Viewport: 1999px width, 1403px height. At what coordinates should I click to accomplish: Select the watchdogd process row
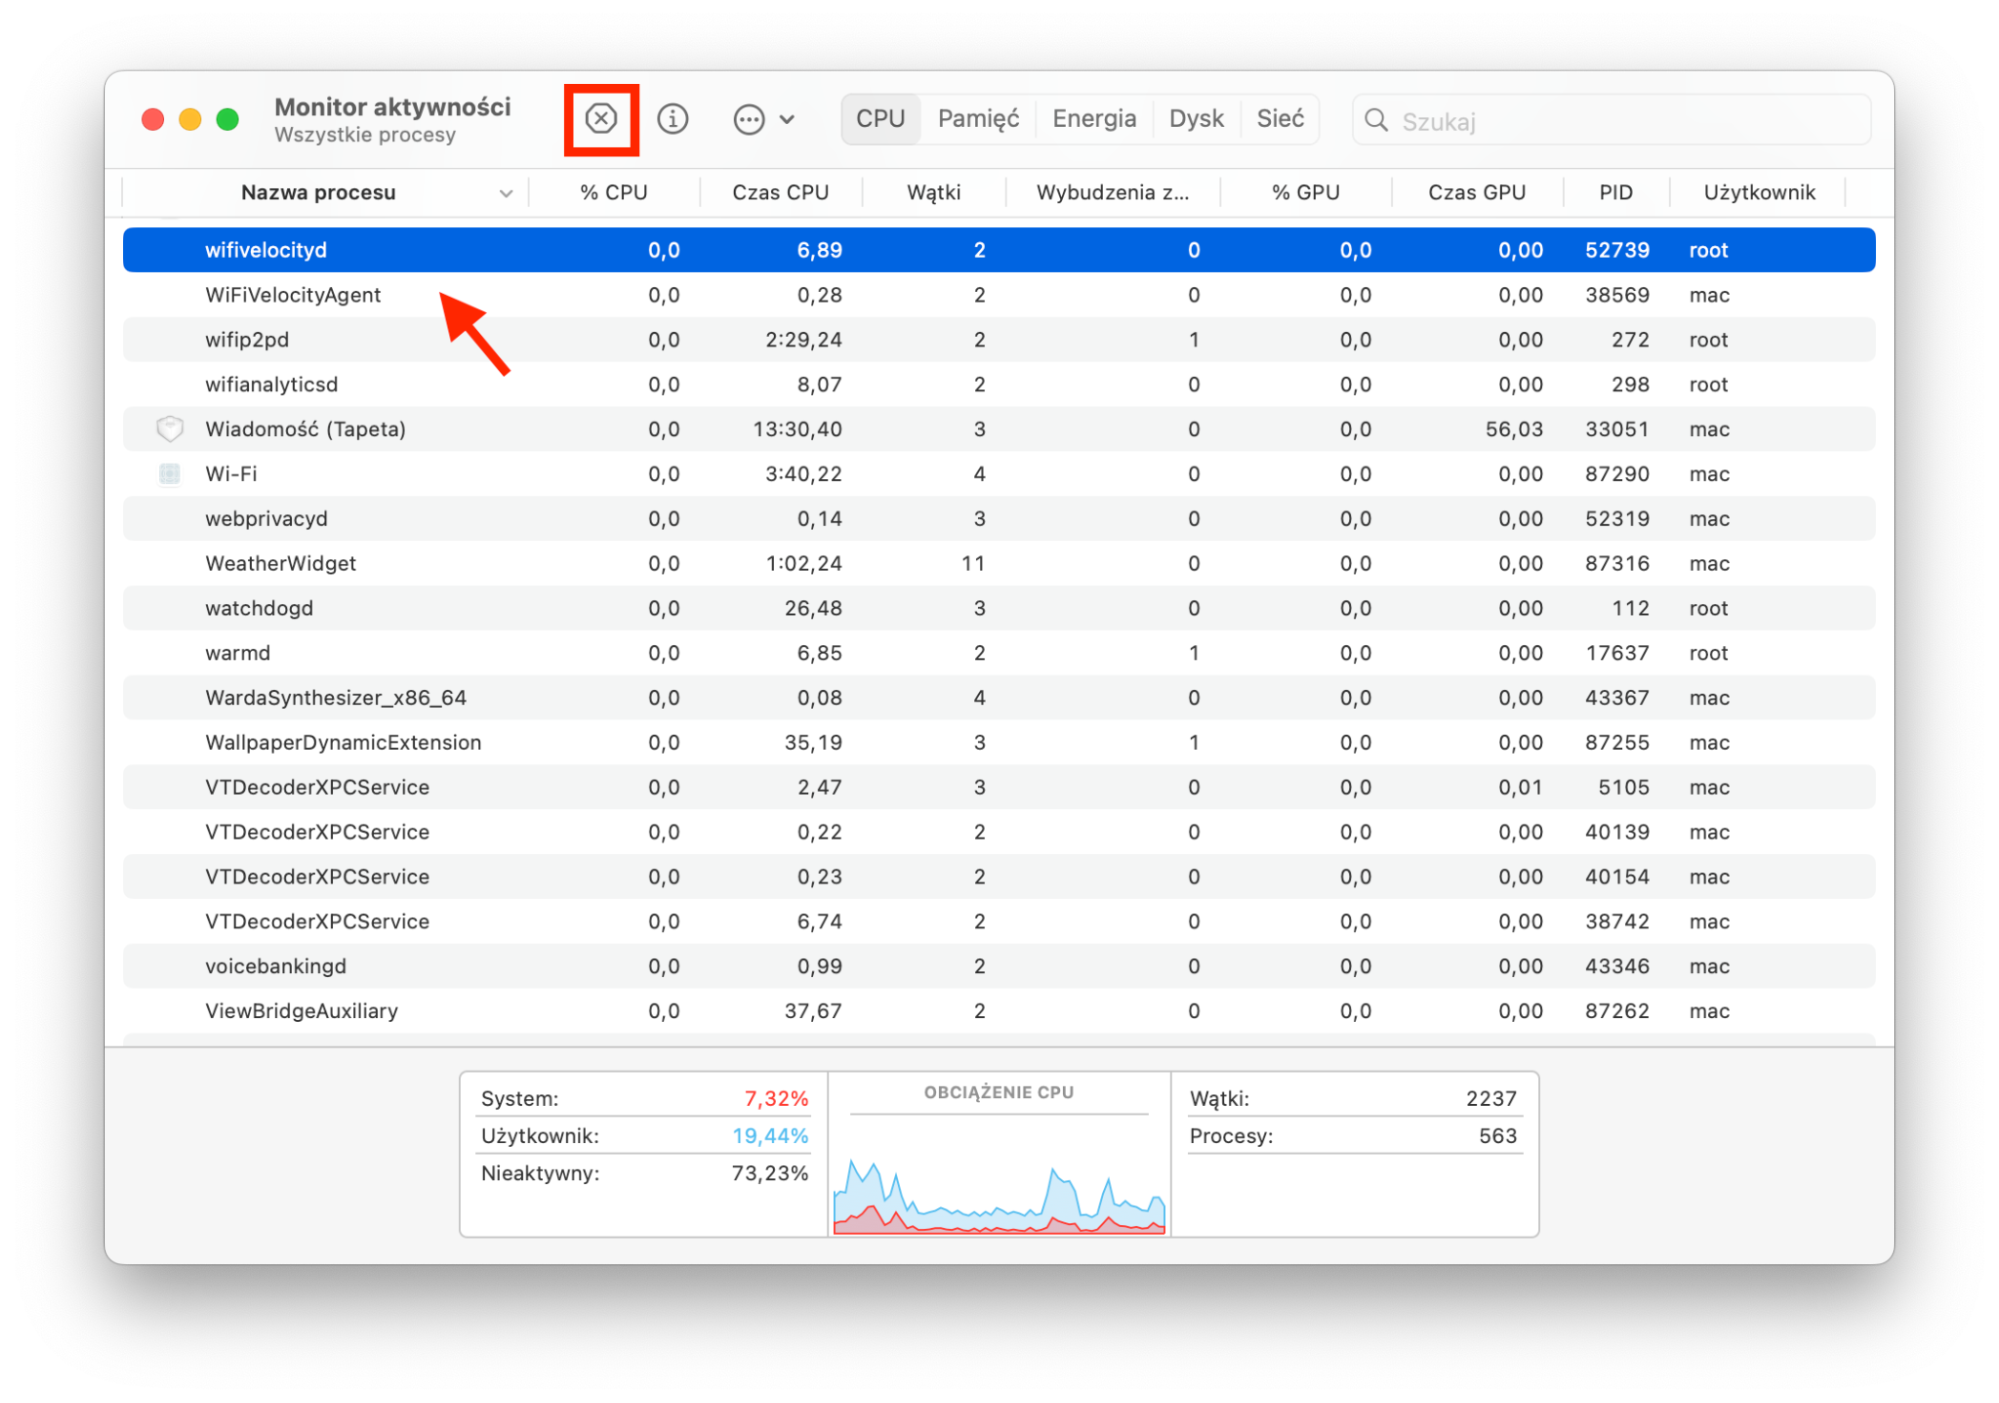pos(998,609)
